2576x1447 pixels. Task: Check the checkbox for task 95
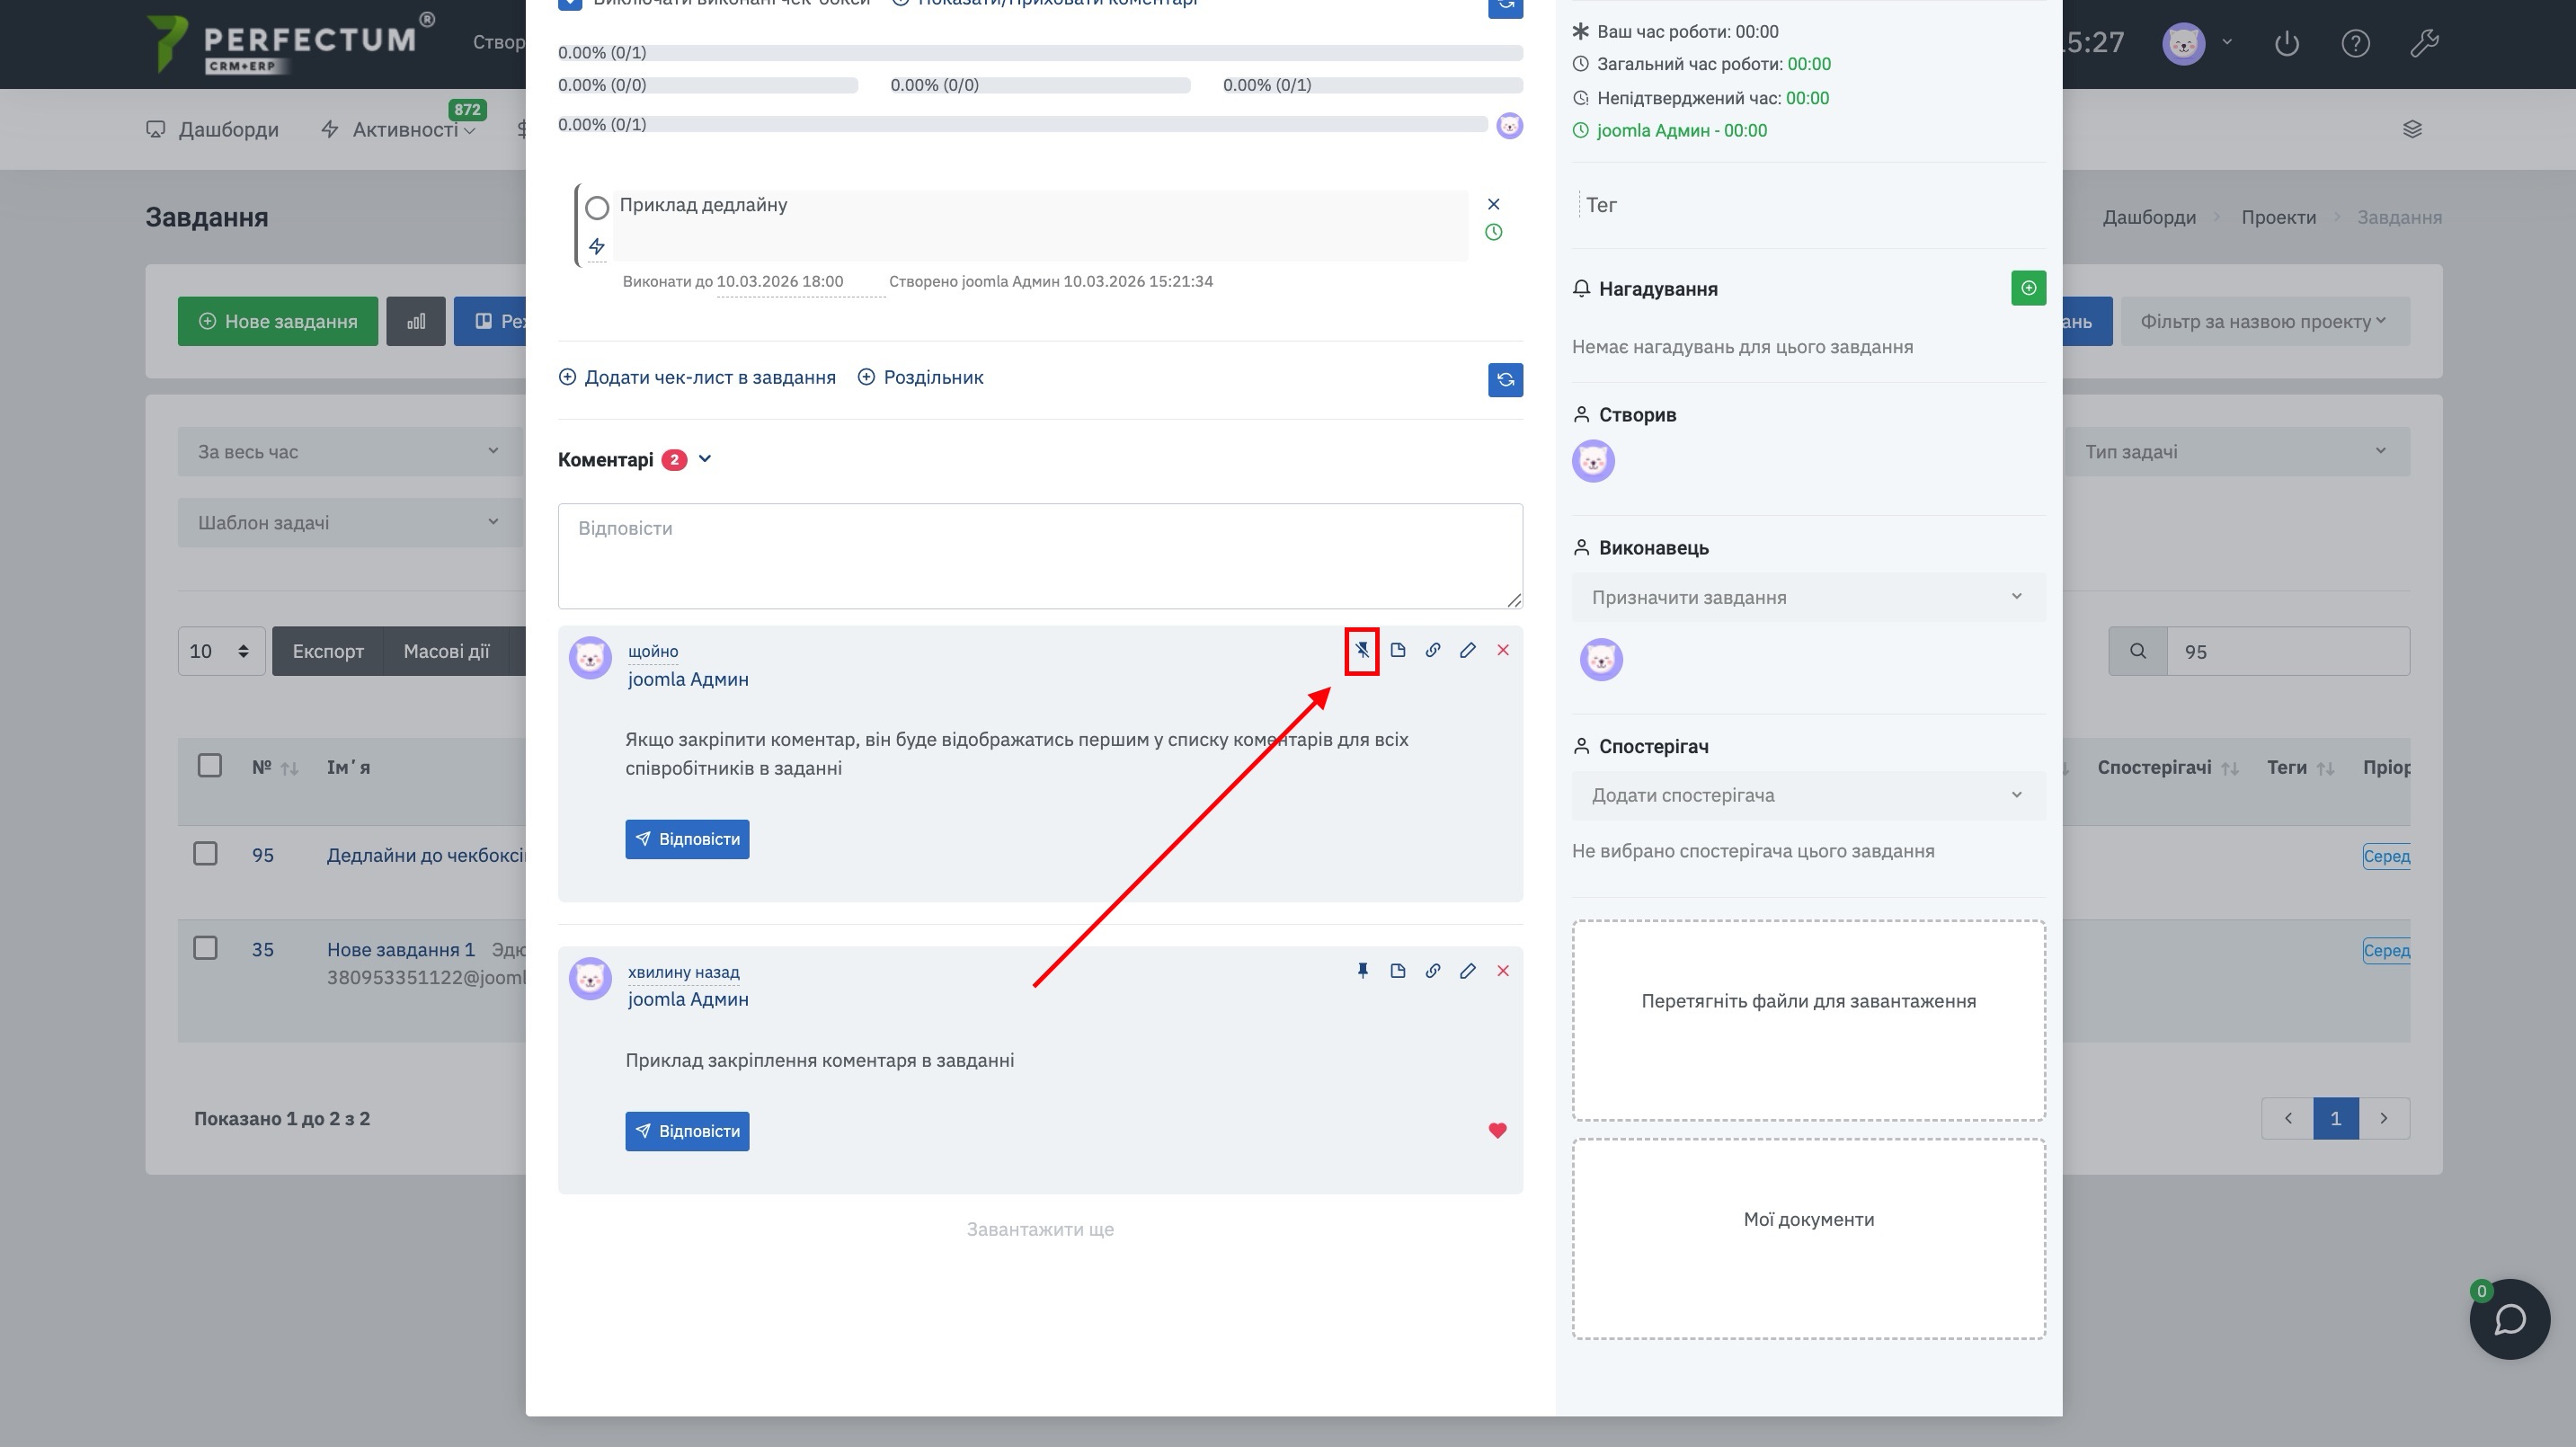pyautogui.click(x=205, y=853)
